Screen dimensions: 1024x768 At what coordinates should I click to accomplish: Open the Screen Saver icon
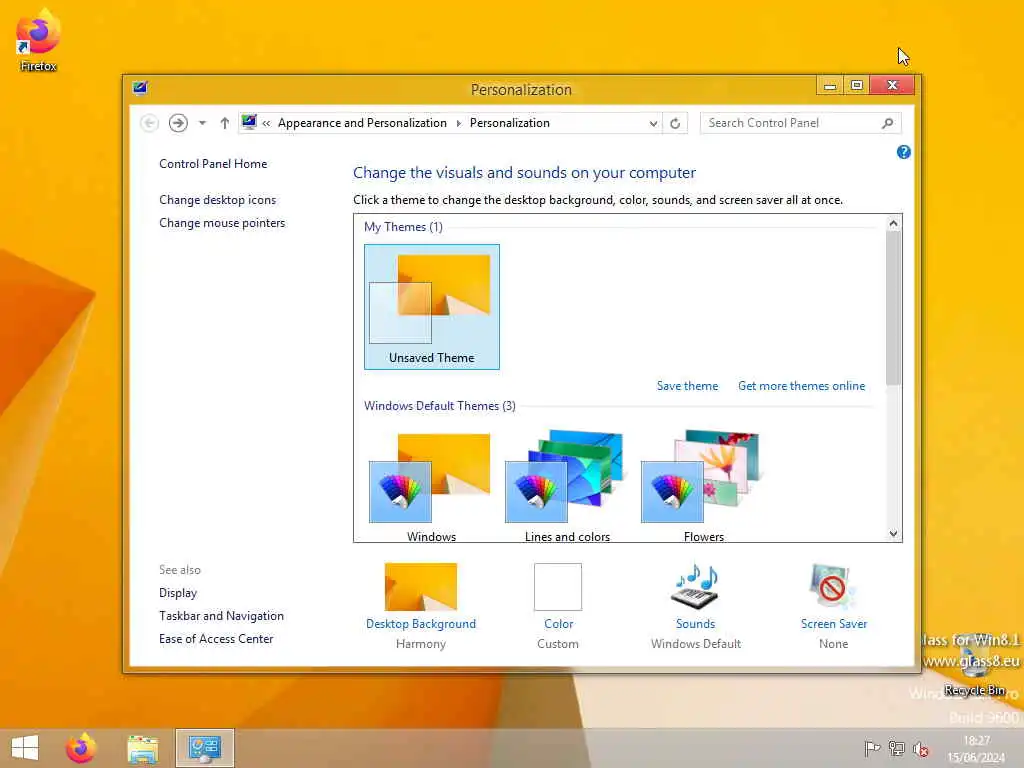pyautogui.click(x=833, y=586)
